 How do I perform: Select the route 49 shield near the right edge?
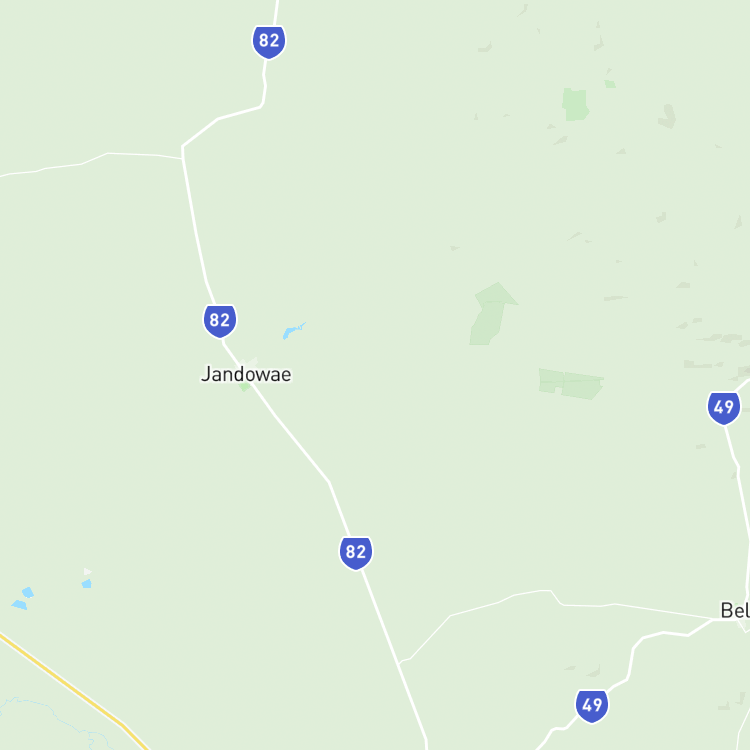coord(724,408)
